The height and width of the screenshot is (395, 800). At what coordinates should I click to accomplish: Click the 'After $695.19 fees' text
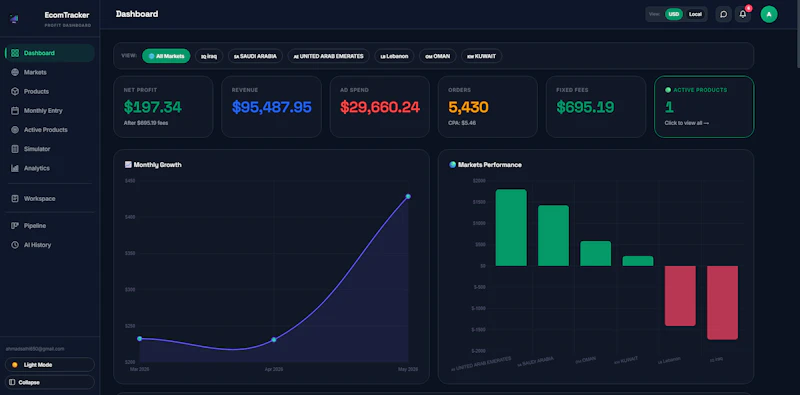point(146,123)
